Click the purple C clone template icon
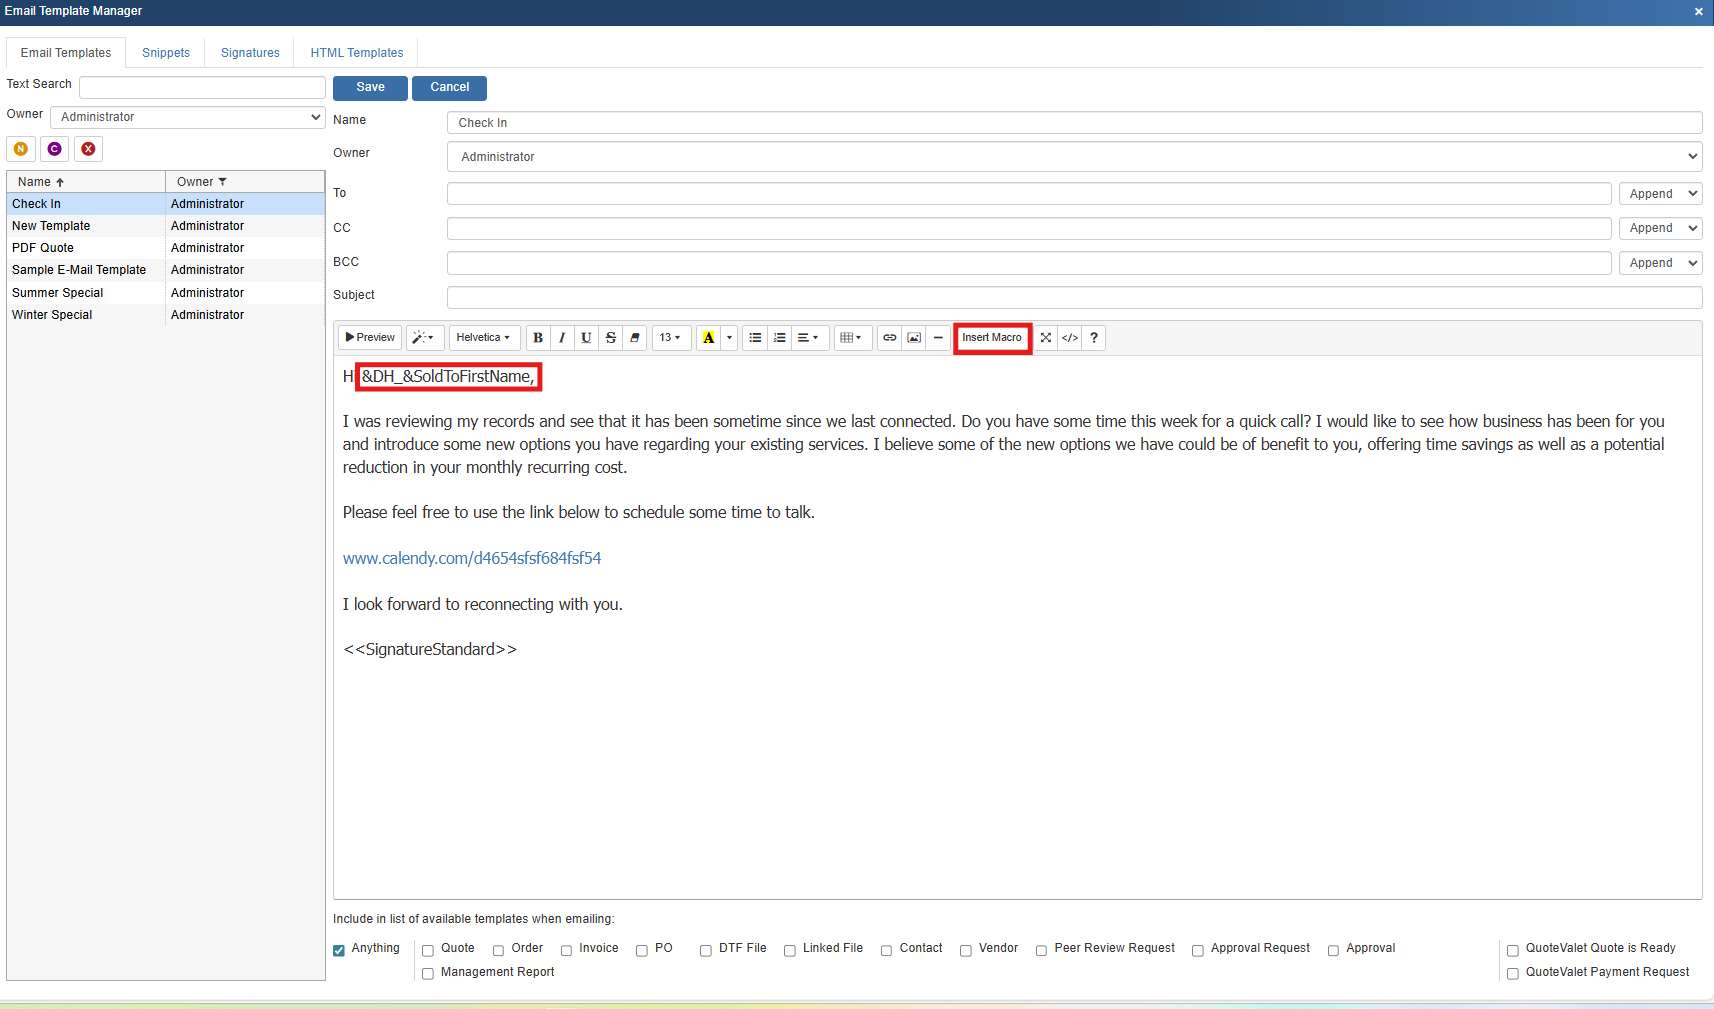 pyautogui.click(x=55, y=149)
